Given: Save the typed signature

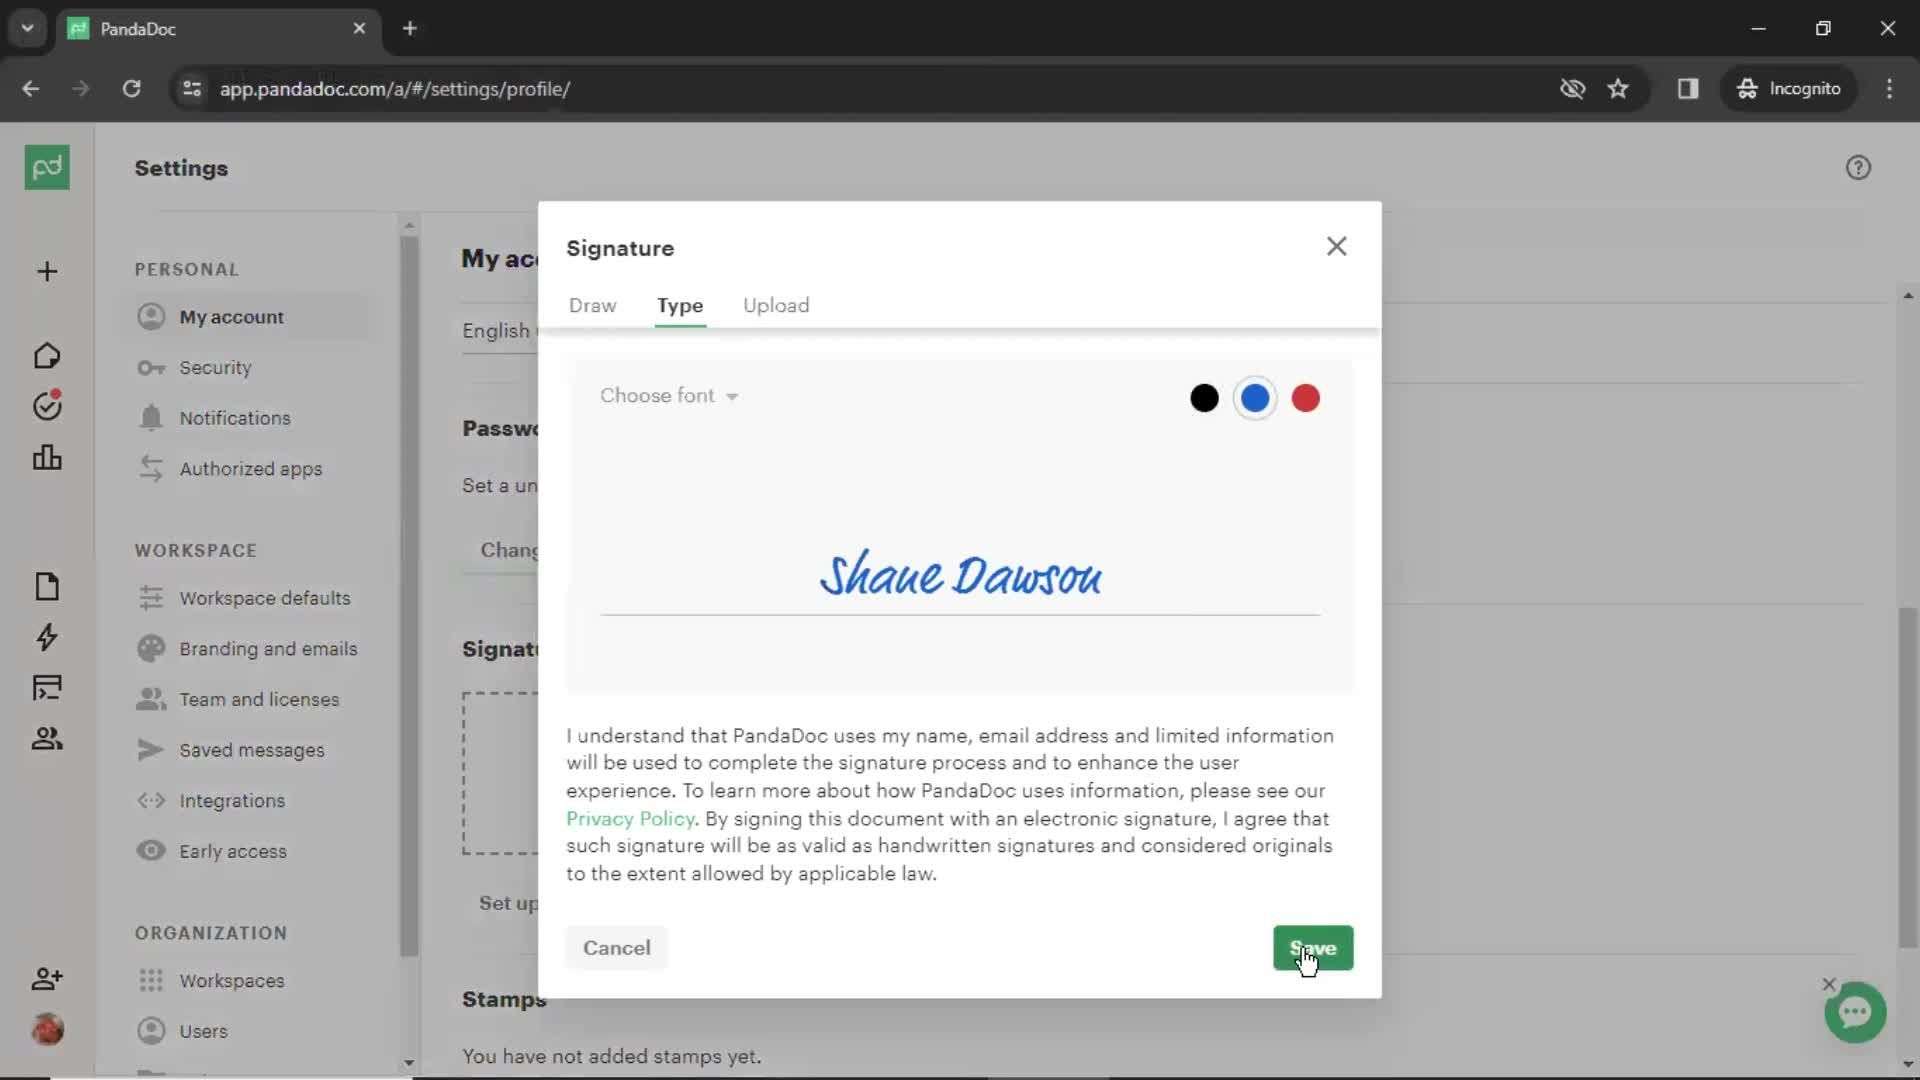Looking at the screenshot, I should (1312, 948).
